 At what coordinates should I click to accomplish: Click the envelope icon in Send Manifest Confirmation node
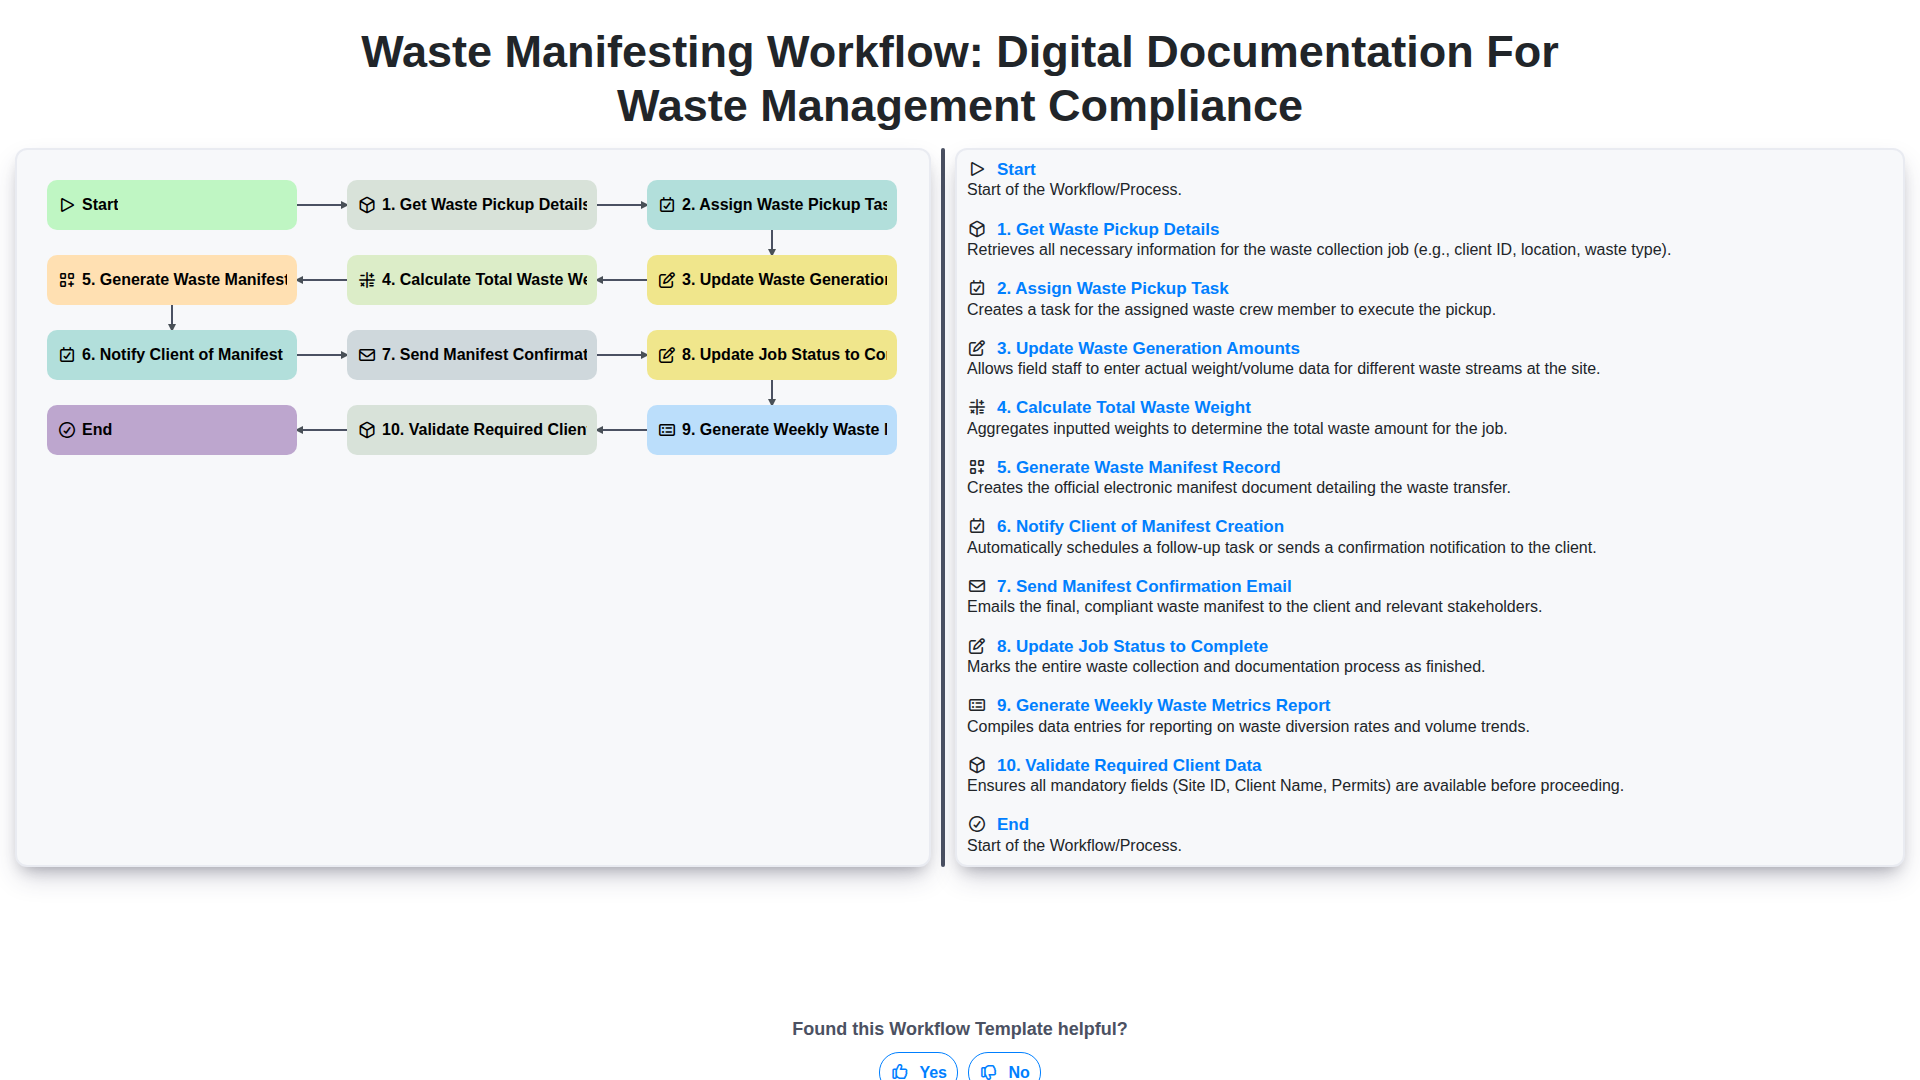[x=367, y=355]
